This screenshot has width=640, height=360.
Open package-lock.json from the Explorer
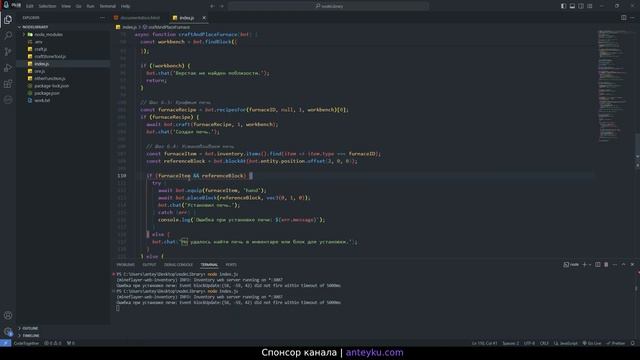[x=51, y=86]
